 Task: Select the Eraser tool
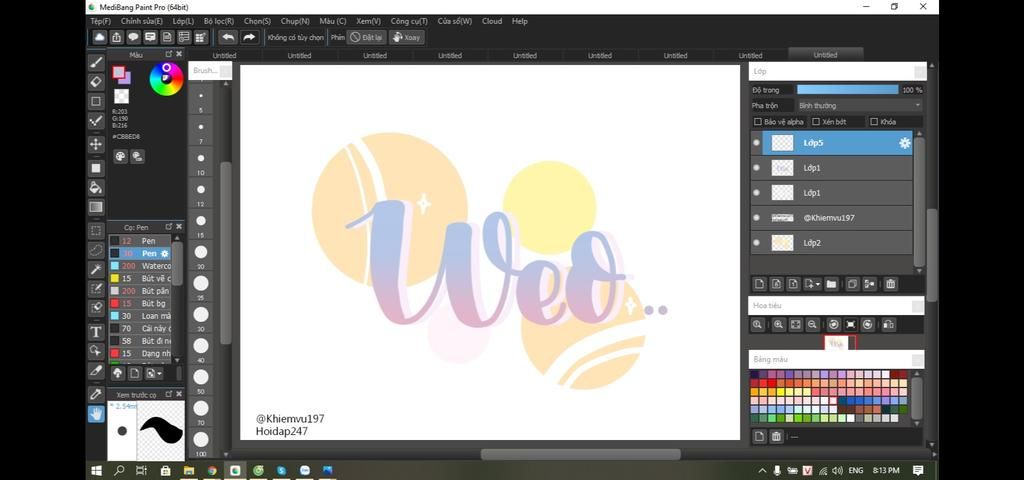[x=96, y=82]
